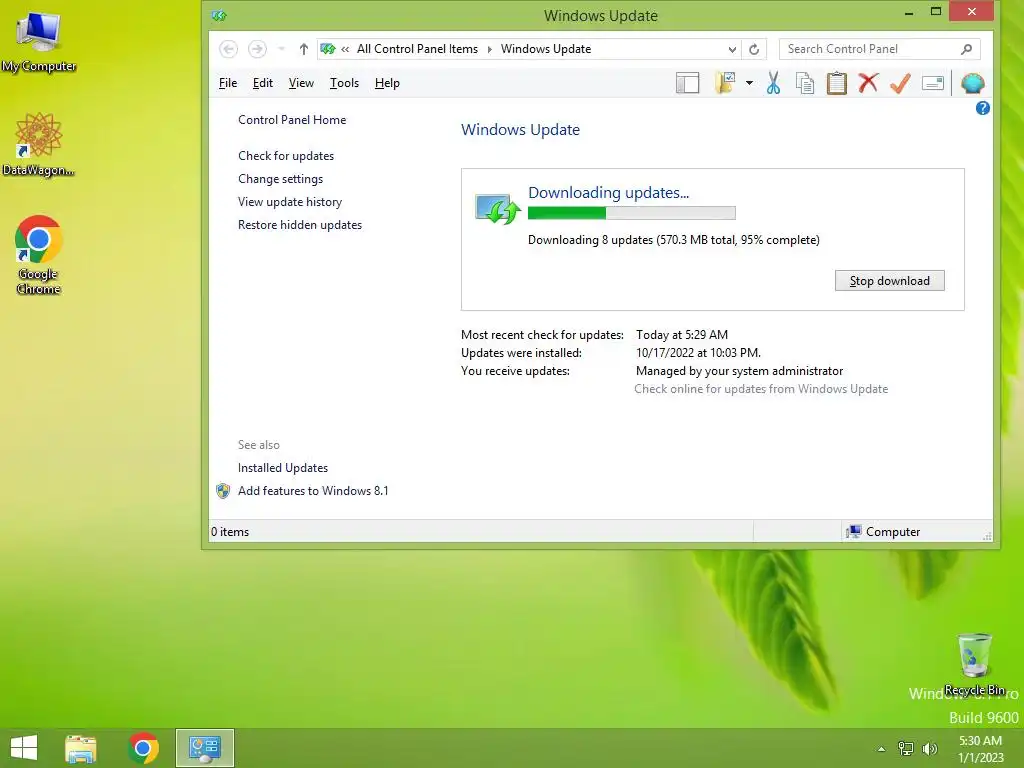Select the DataWagon desktop shortcut

pyautogui.click(x=39, y=144)
